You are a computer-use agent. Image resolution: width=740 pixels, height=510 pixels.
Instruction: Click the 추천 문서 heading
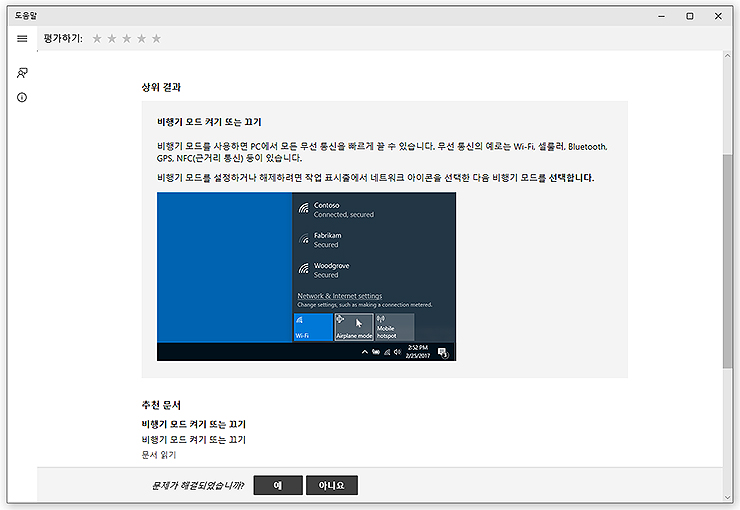click(161, 405)
